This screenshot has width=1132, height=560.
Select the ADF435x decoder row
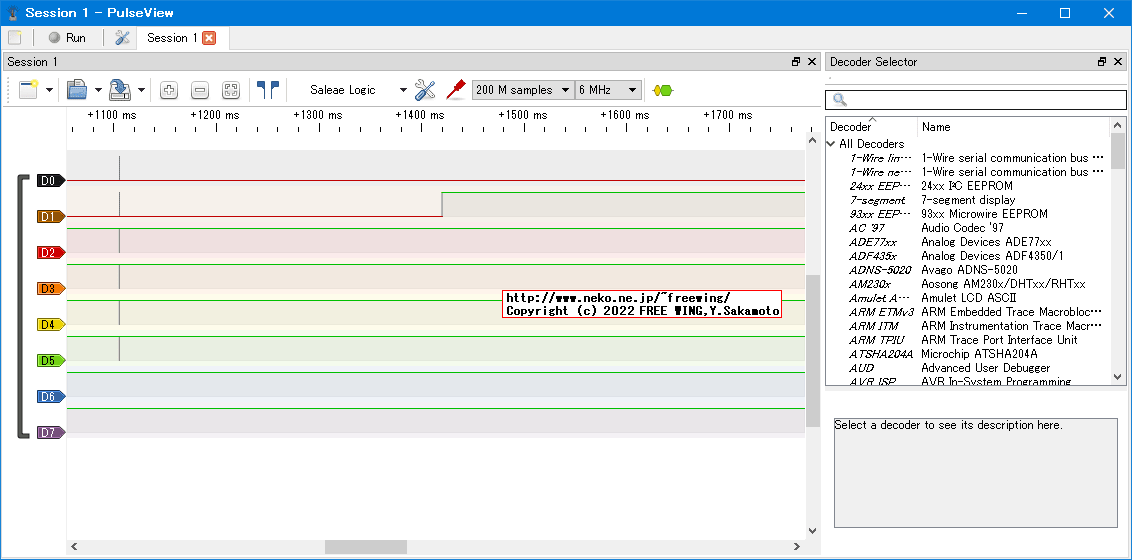point(967,255)
